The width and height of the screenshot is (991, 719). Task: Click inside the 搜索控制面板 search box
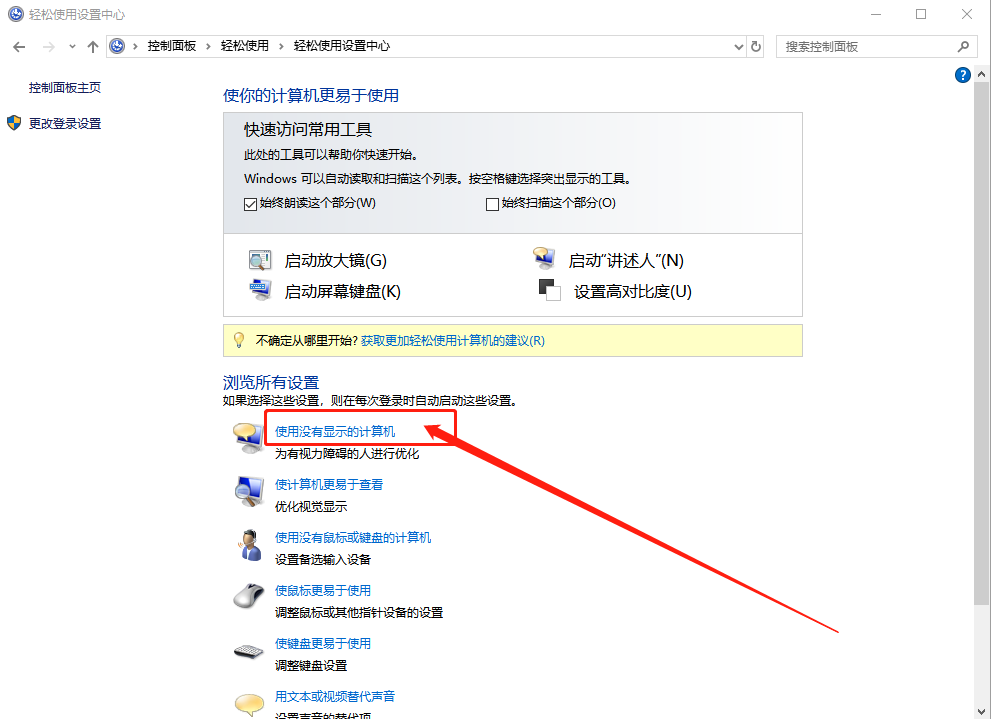pyautogui.click(x=870, y=46)
